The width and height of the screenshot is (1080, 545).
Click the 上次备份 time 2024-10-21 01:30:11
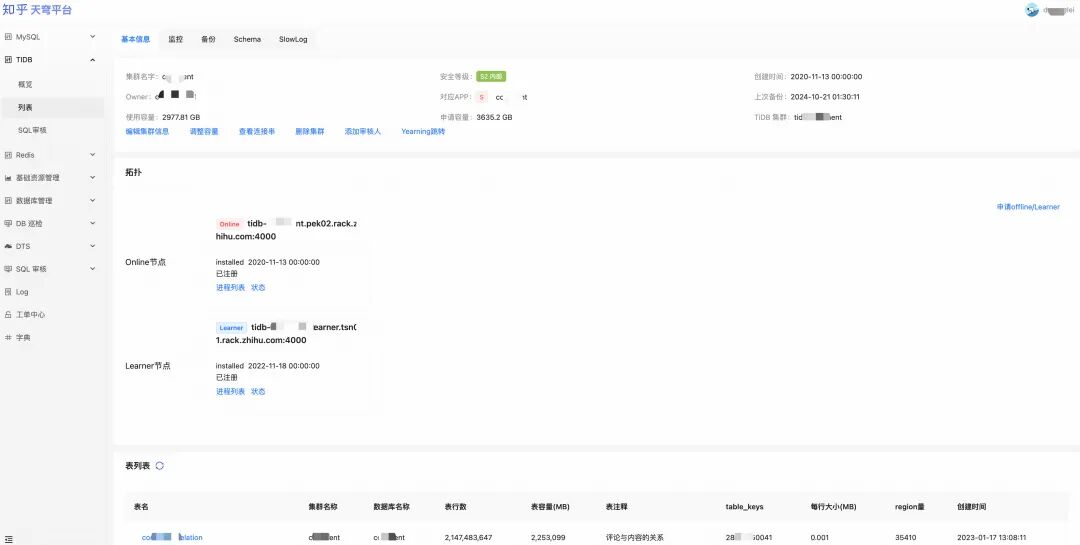[824, 97]
